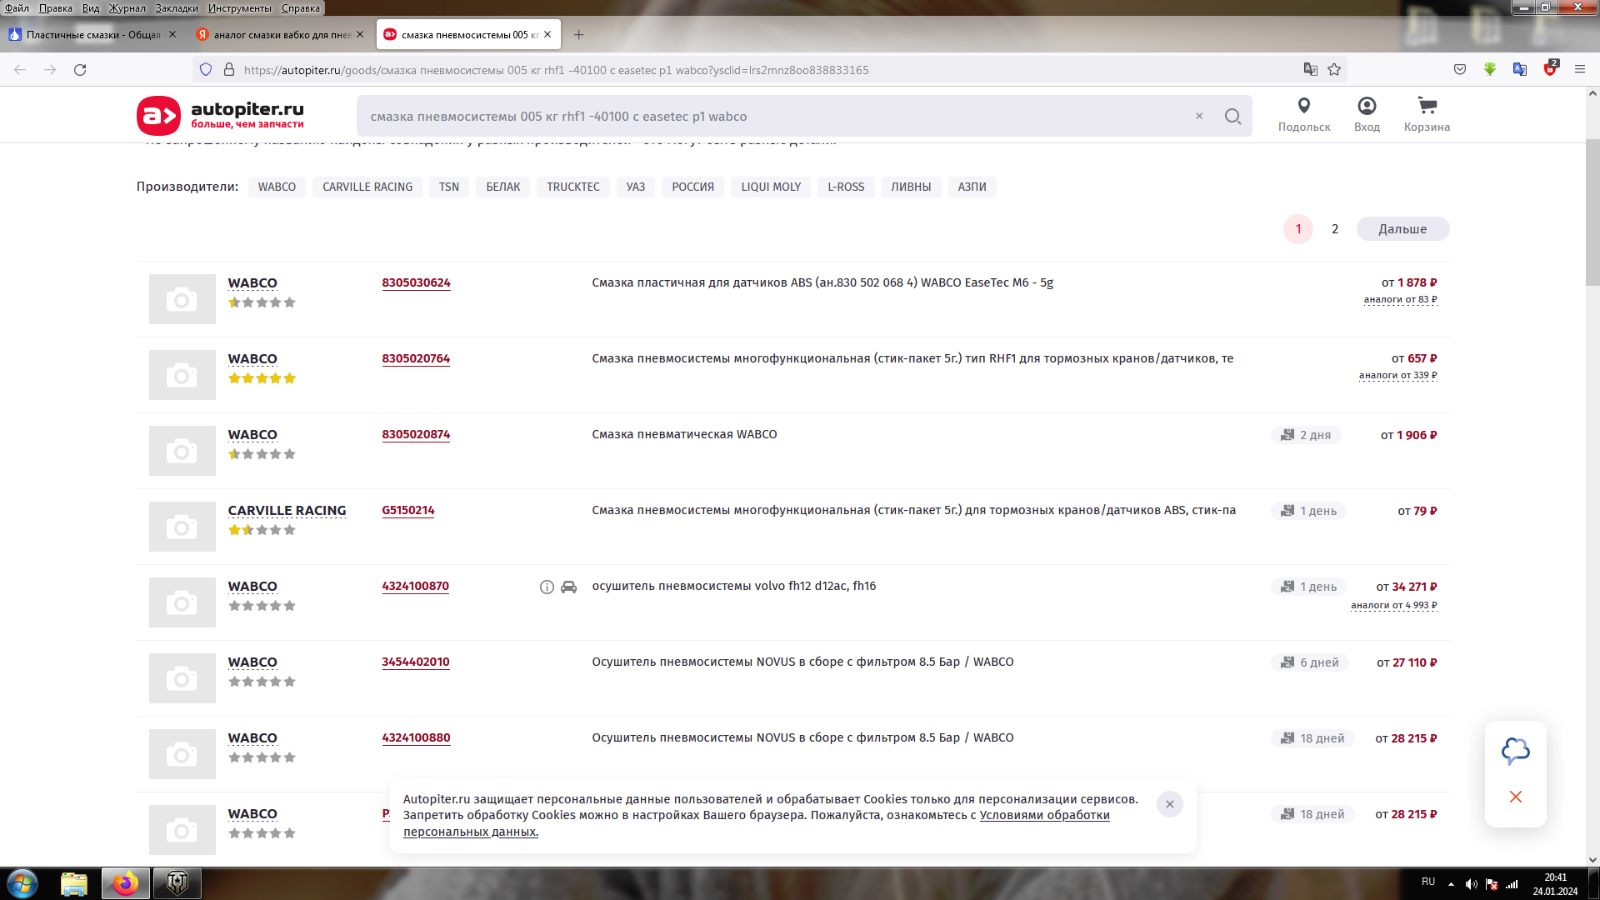Open the Firefox application menu (hamburger)
Image resolution: width=1600 pixels, height=900 pixels.
[x=1580, y=70]
